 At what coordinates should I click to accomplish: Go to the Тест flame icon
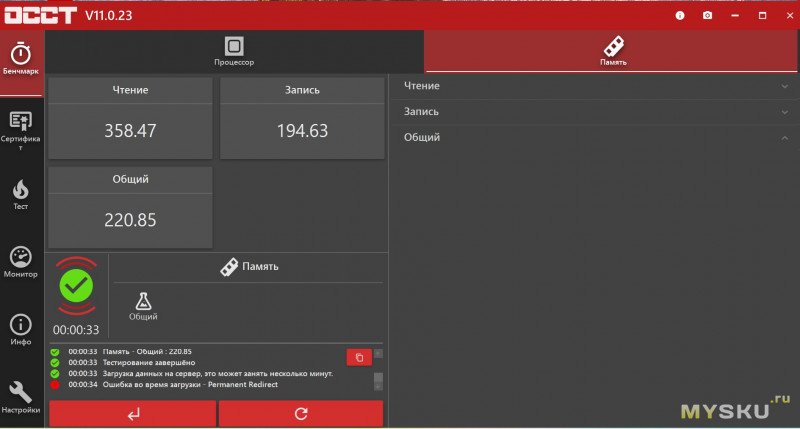click(x=21, y=195)
